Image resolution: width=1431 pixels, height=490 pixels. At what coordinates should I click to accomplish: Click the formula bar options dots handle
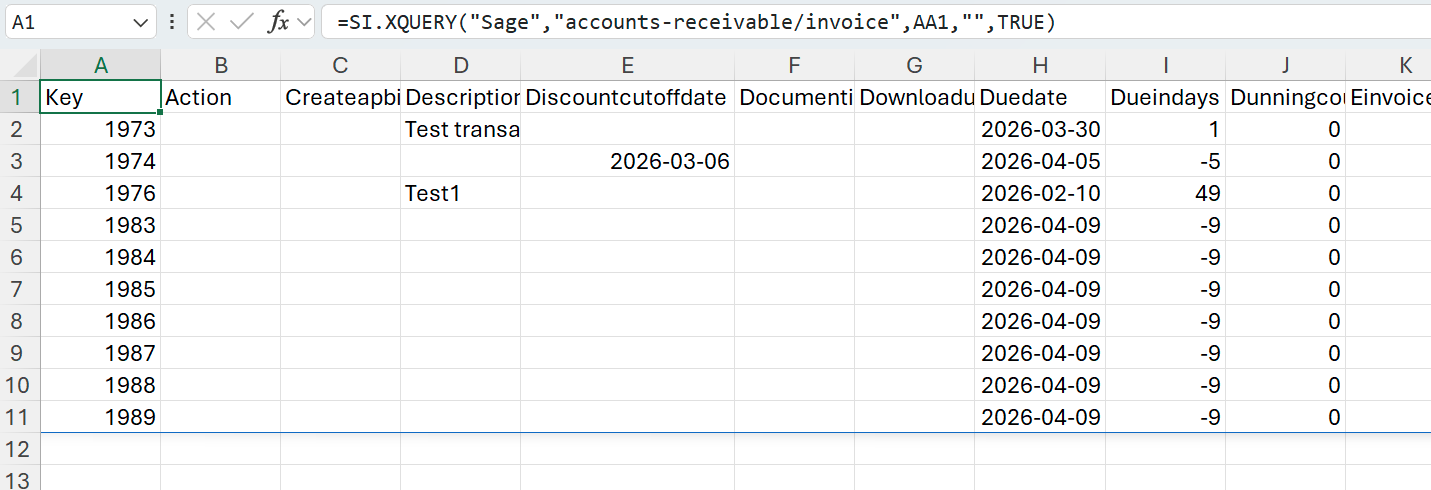[x=172, y=22]
